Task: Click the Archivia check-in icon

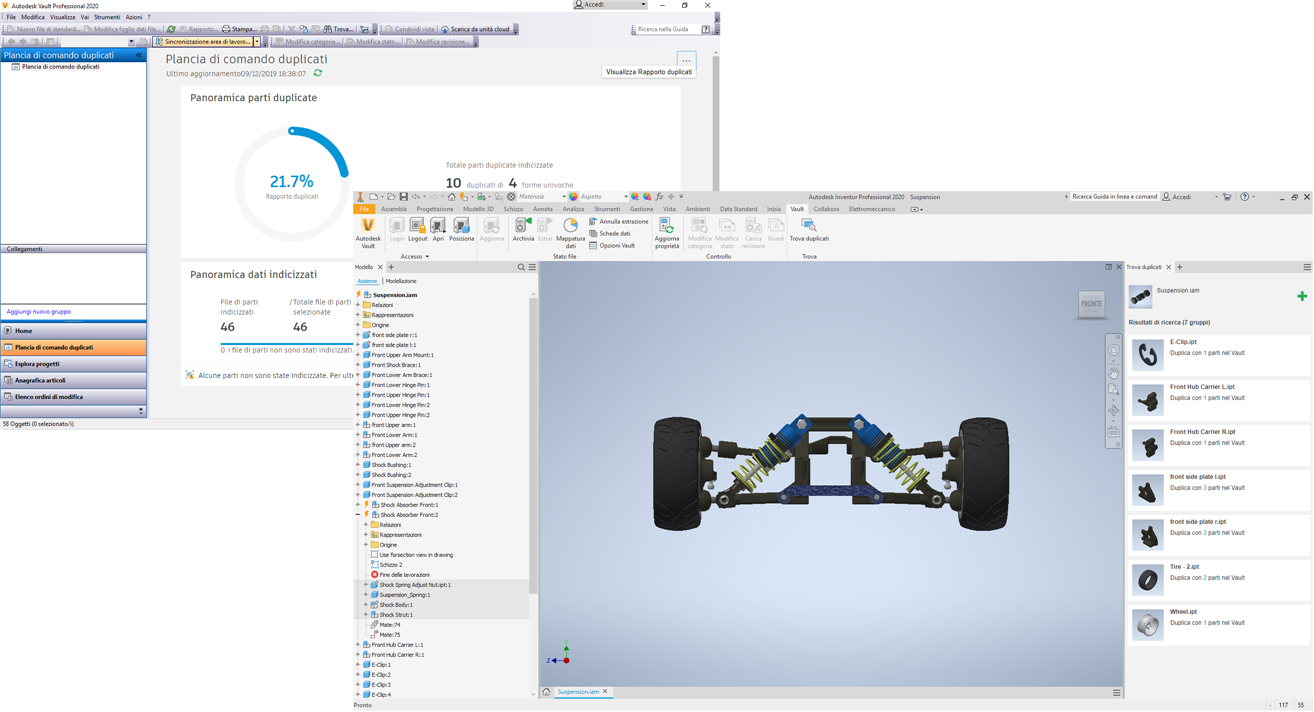Action: (x=523, y=230)
